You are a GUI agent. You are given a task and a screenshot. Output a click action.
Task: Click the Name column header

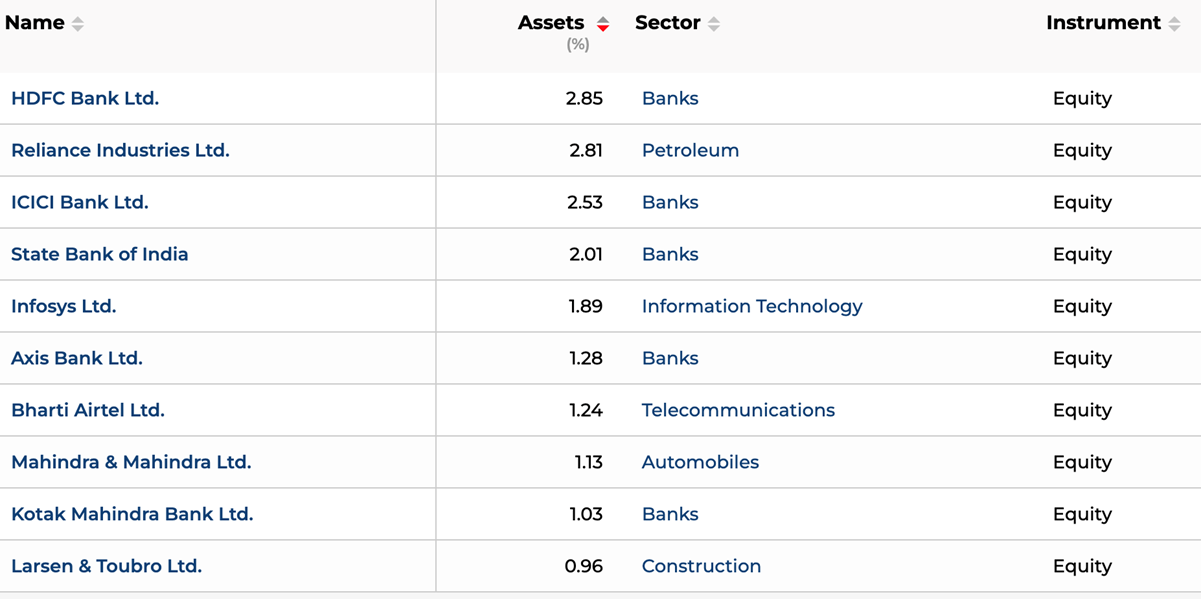(x=35, y=23)
